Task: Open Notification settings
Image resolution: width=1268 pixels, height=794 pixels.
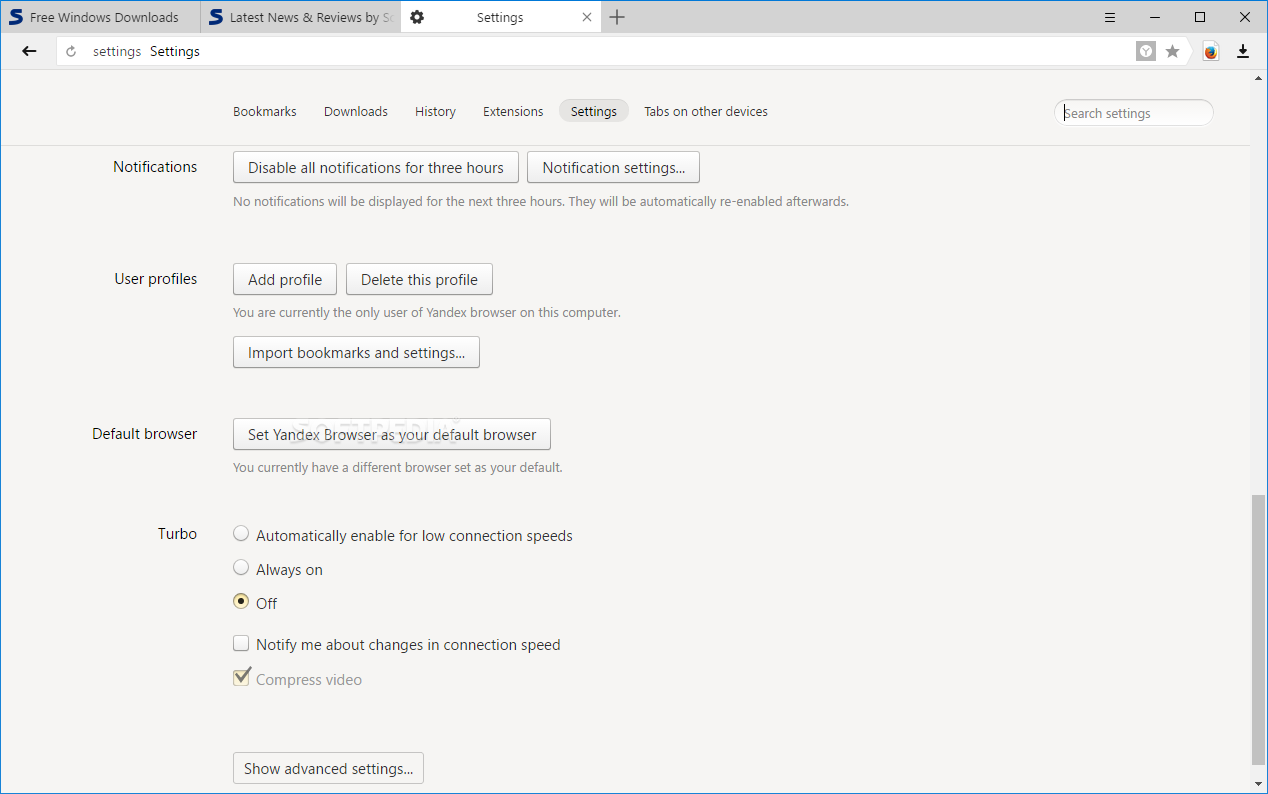Action: click(x=614, y=167)
